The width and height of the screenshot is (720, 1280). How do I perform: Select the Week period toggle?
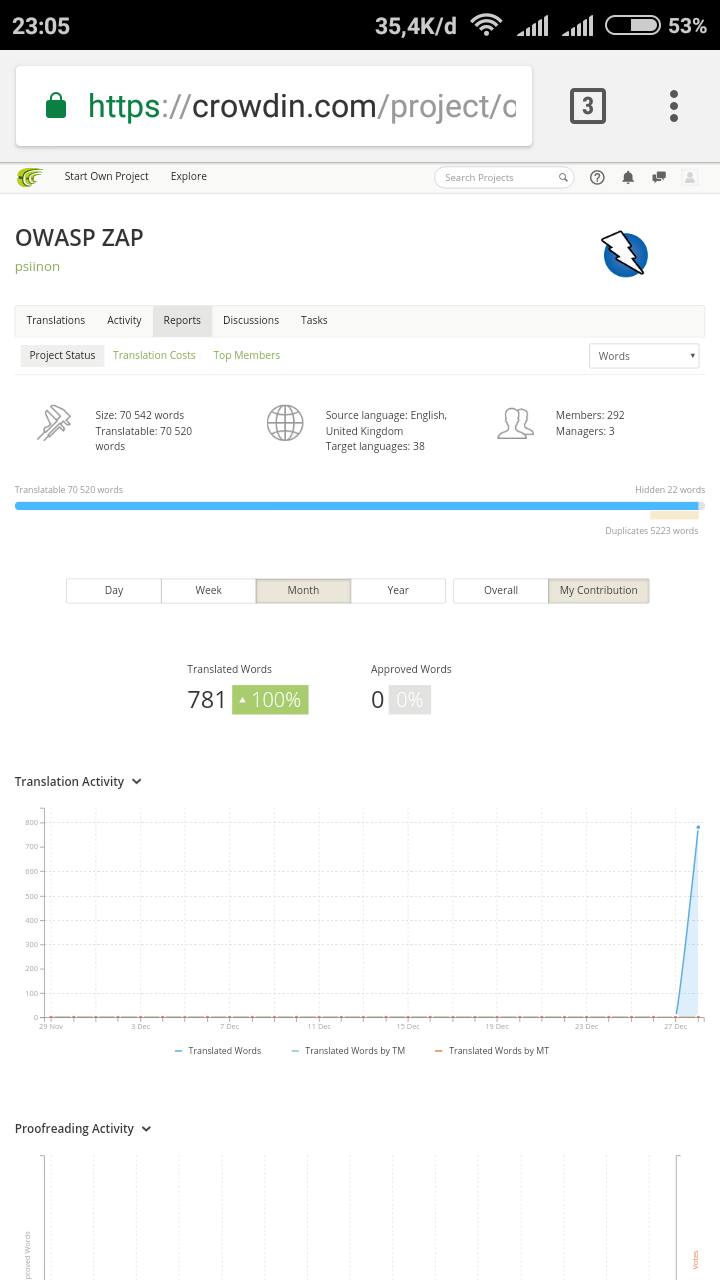pyautogui.click(x=208, y=590)
